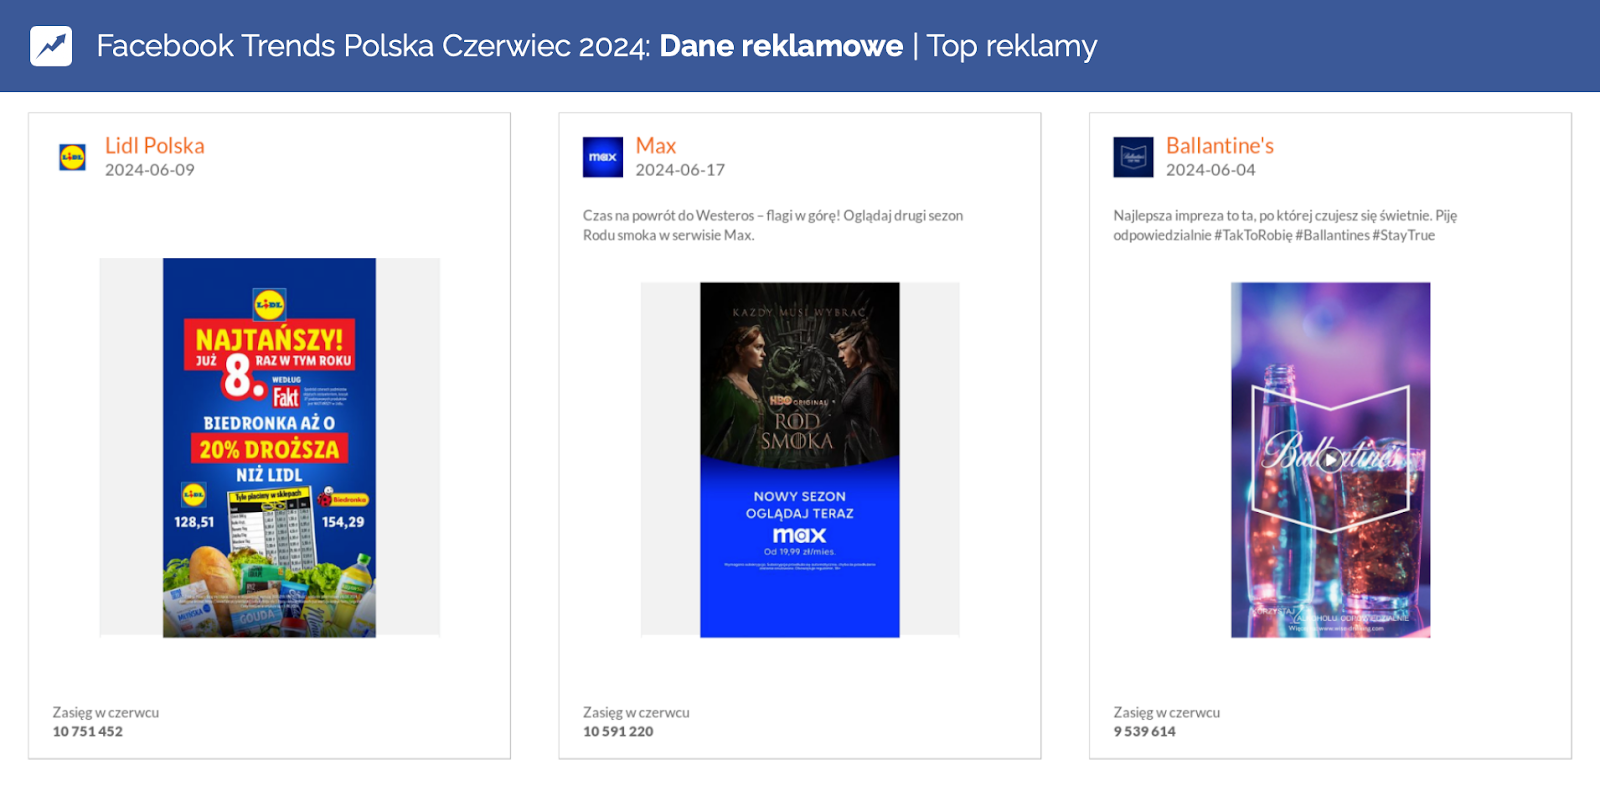Click the Max ad description text
The width and height of the screenshot is (1600, 786).
click(772, 225)
